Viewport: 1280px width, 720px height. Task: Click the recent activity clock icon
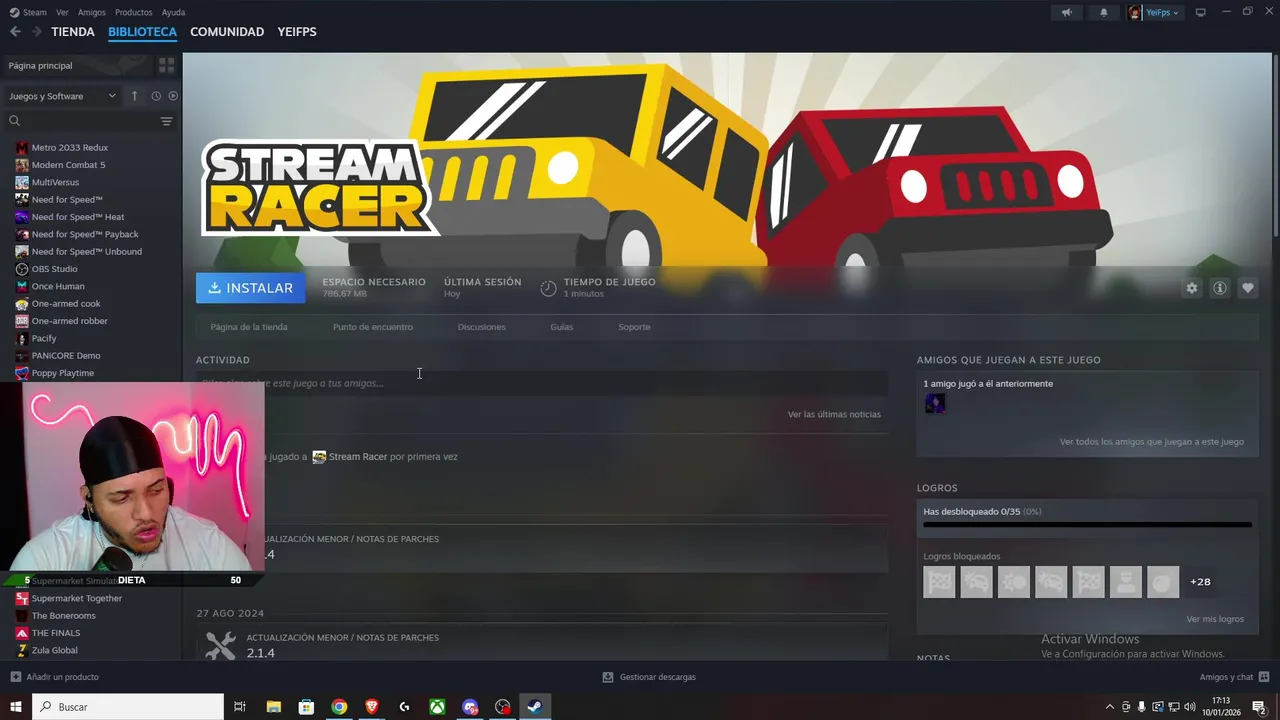click(156, 96)
